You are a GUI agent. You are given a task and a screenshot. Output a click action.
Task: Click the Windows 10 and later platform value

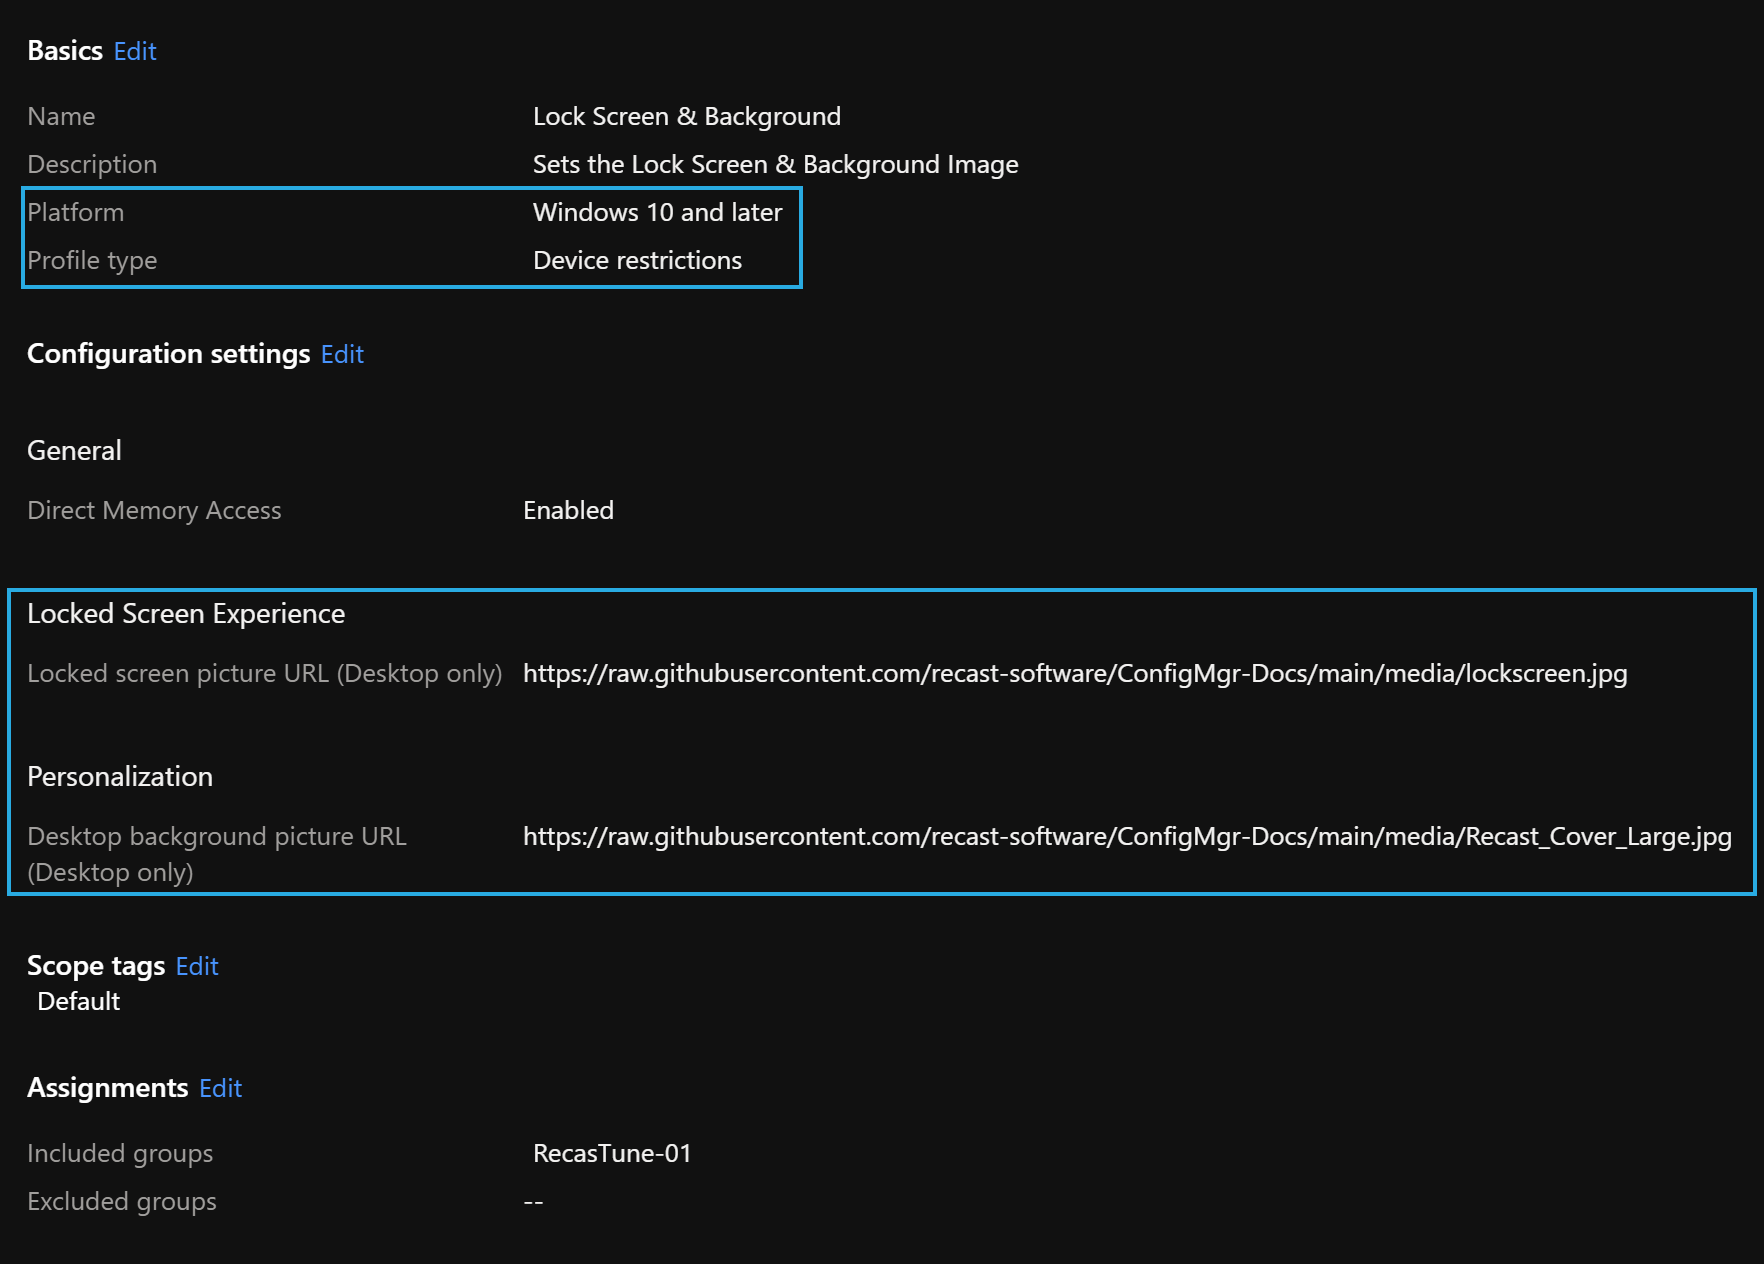click(657, 213)
